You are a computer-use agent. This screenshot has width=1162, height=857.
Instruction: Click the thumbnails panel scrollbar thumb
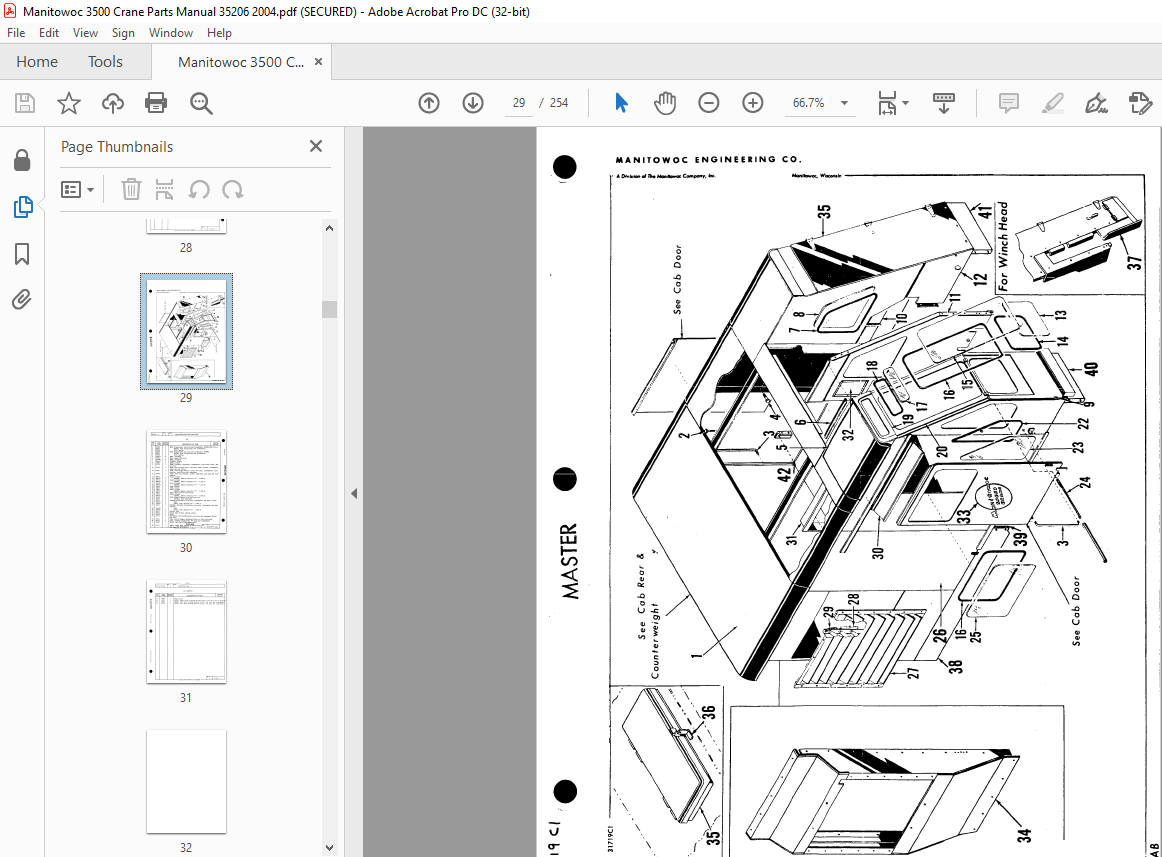[x=329, y=309]
